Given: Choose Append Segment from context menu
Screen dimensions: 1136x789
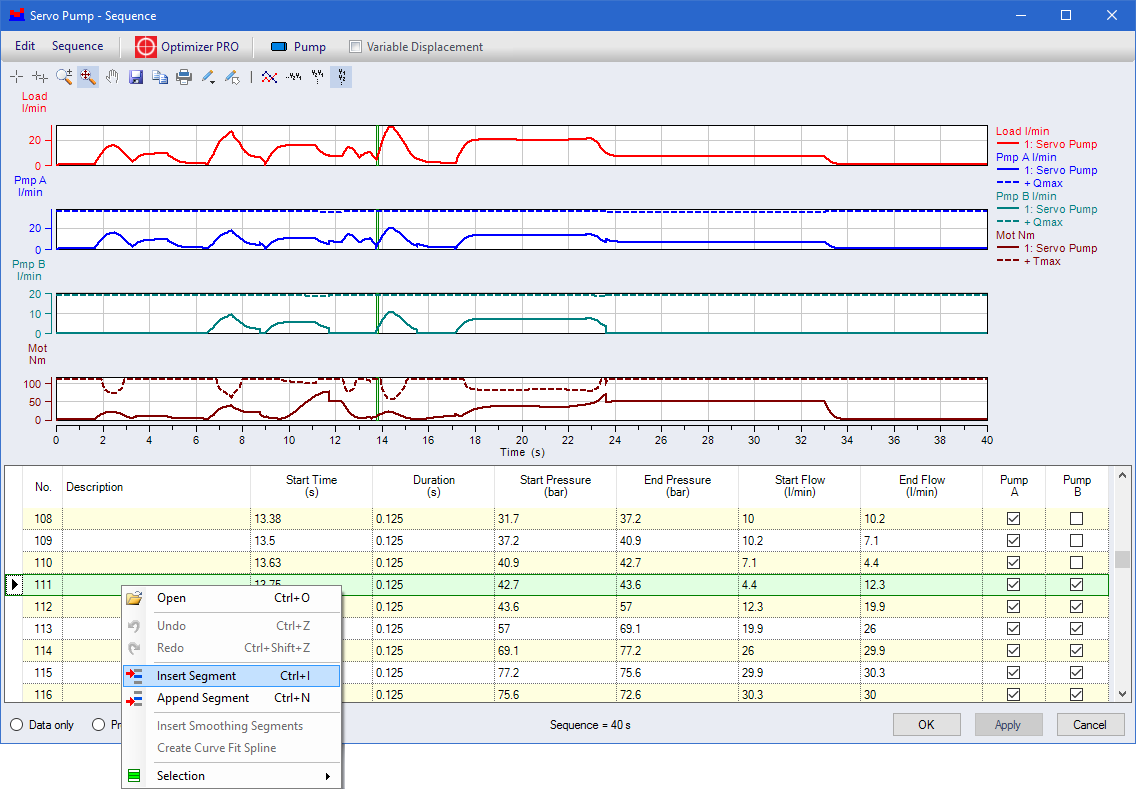Looking at the screenshot, I should tap(203, 698).
